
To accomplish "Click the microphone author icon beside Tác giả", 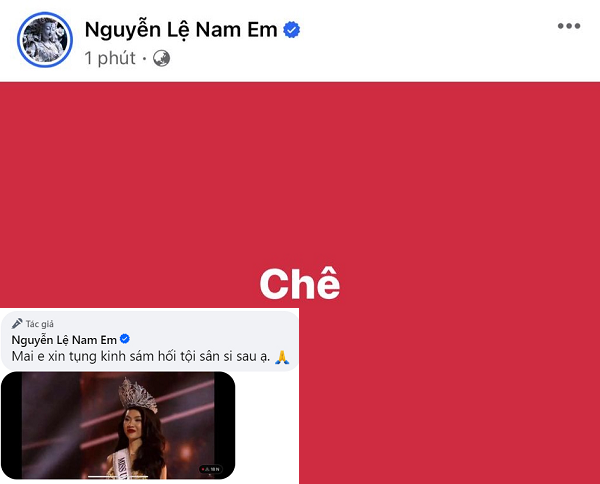I will click(x=17, y=324).
